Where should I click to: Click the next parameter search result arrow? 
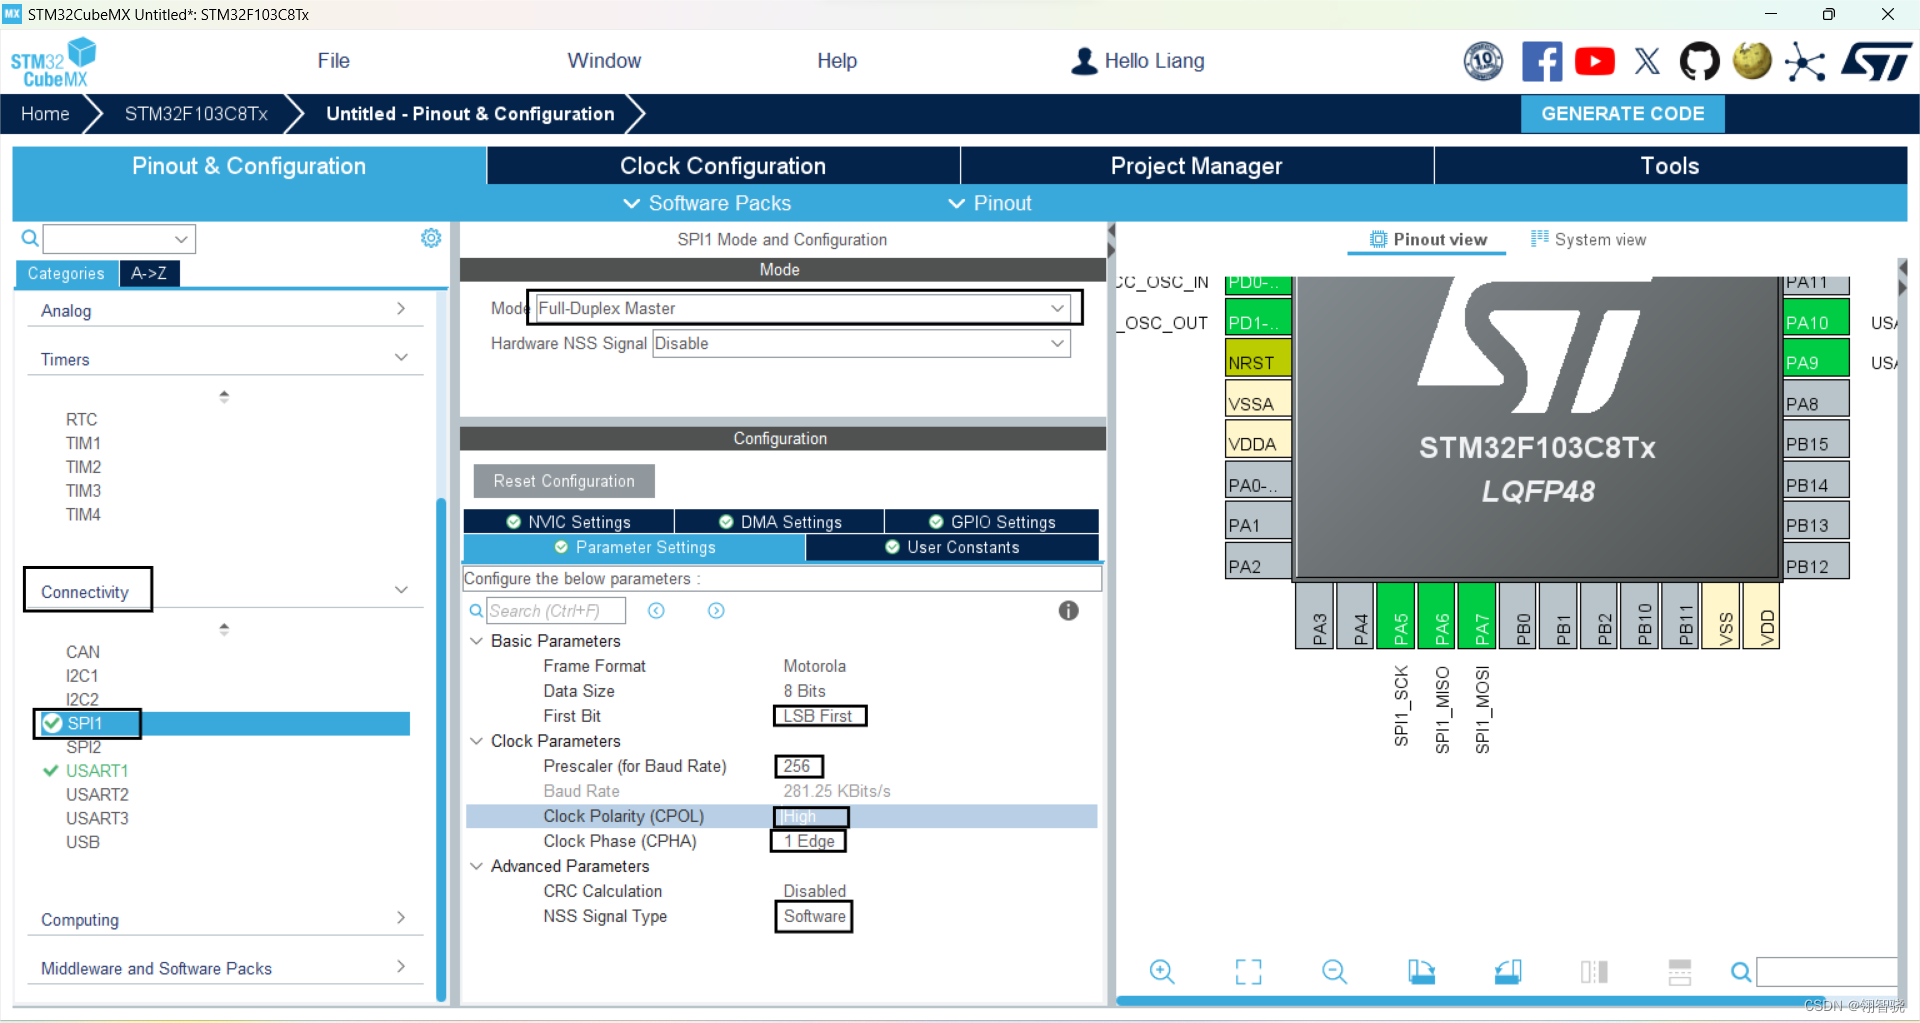(x=716, y=611)
